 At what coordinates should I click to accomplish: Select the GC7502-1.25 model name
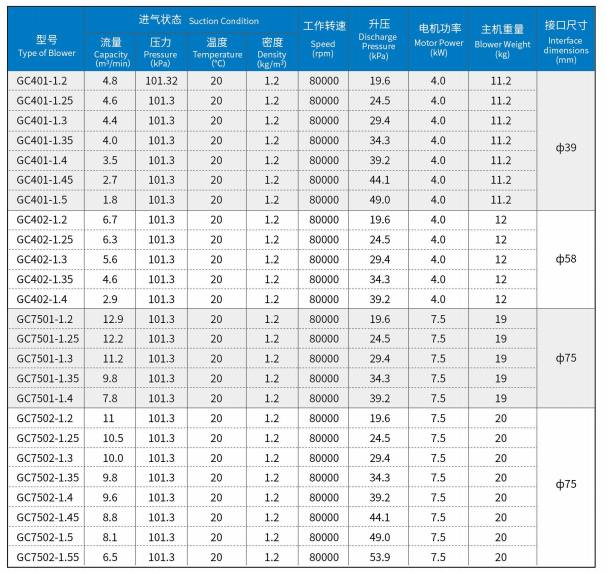[48, 438]
